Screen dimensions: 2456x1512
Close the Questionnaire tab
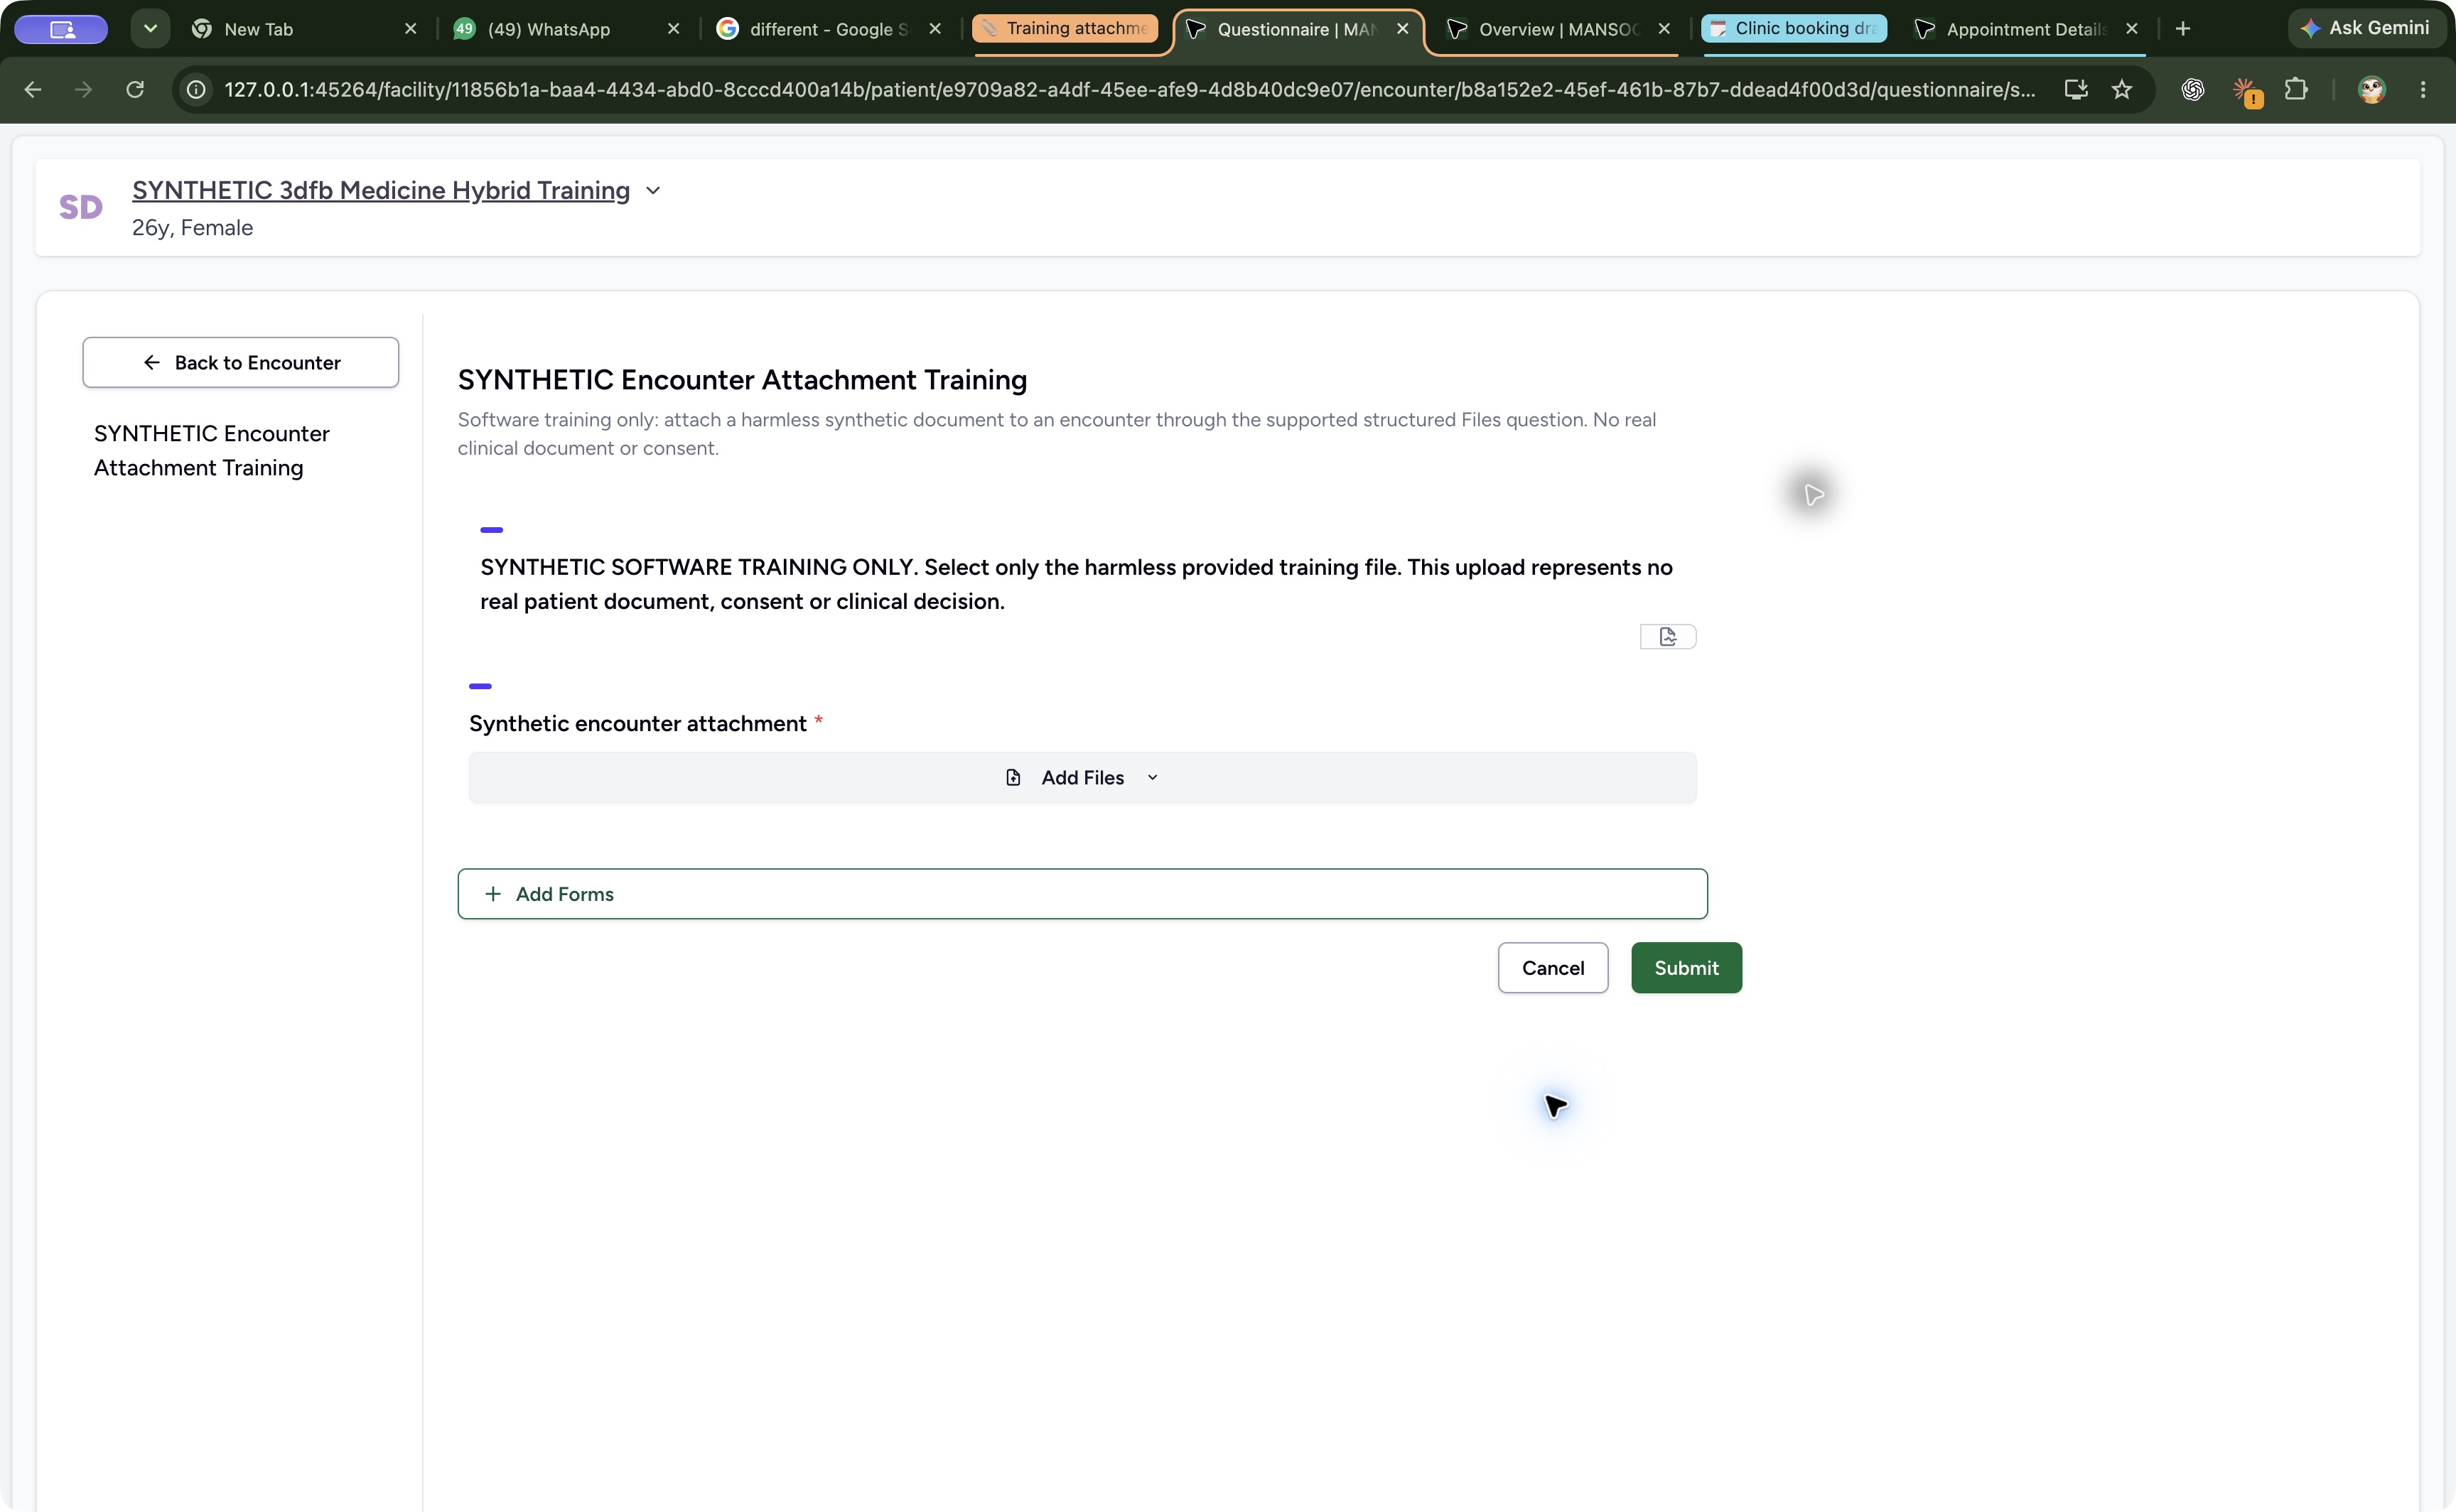click(1402, 29)
